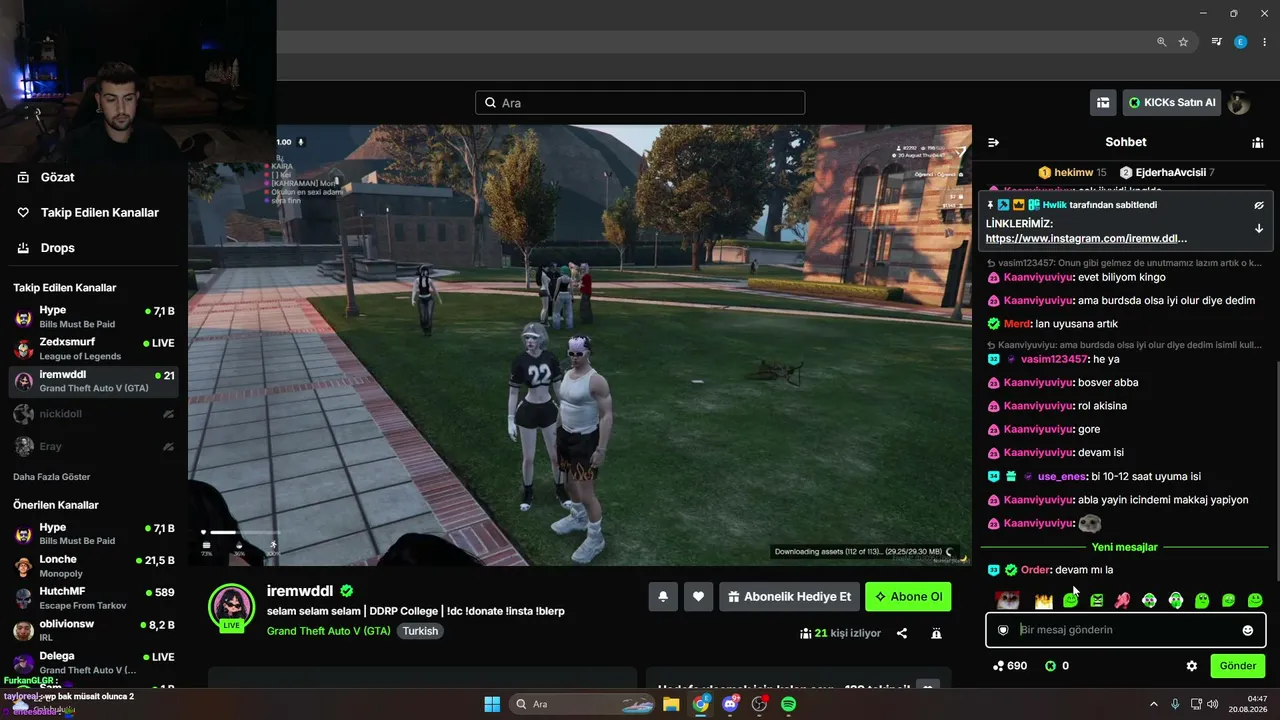
Task: Open the recommended HutchMF channel
Action: [94, 598]
